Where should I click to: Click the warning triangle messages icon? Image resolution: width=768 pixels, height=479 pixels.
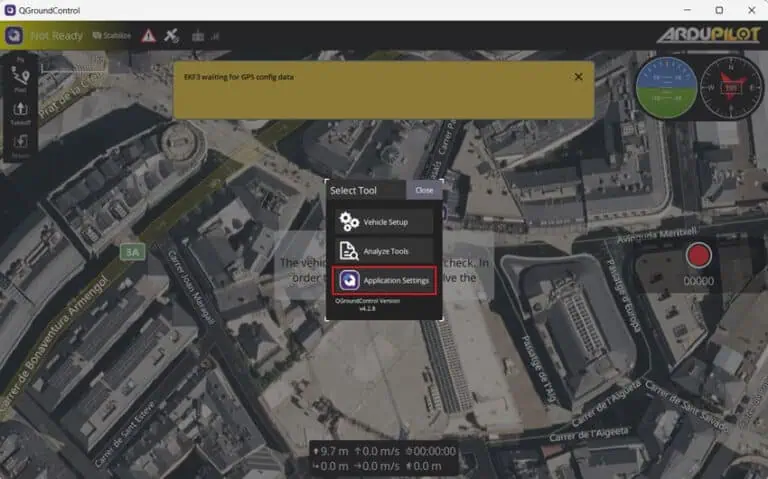[x=148, y=35]
